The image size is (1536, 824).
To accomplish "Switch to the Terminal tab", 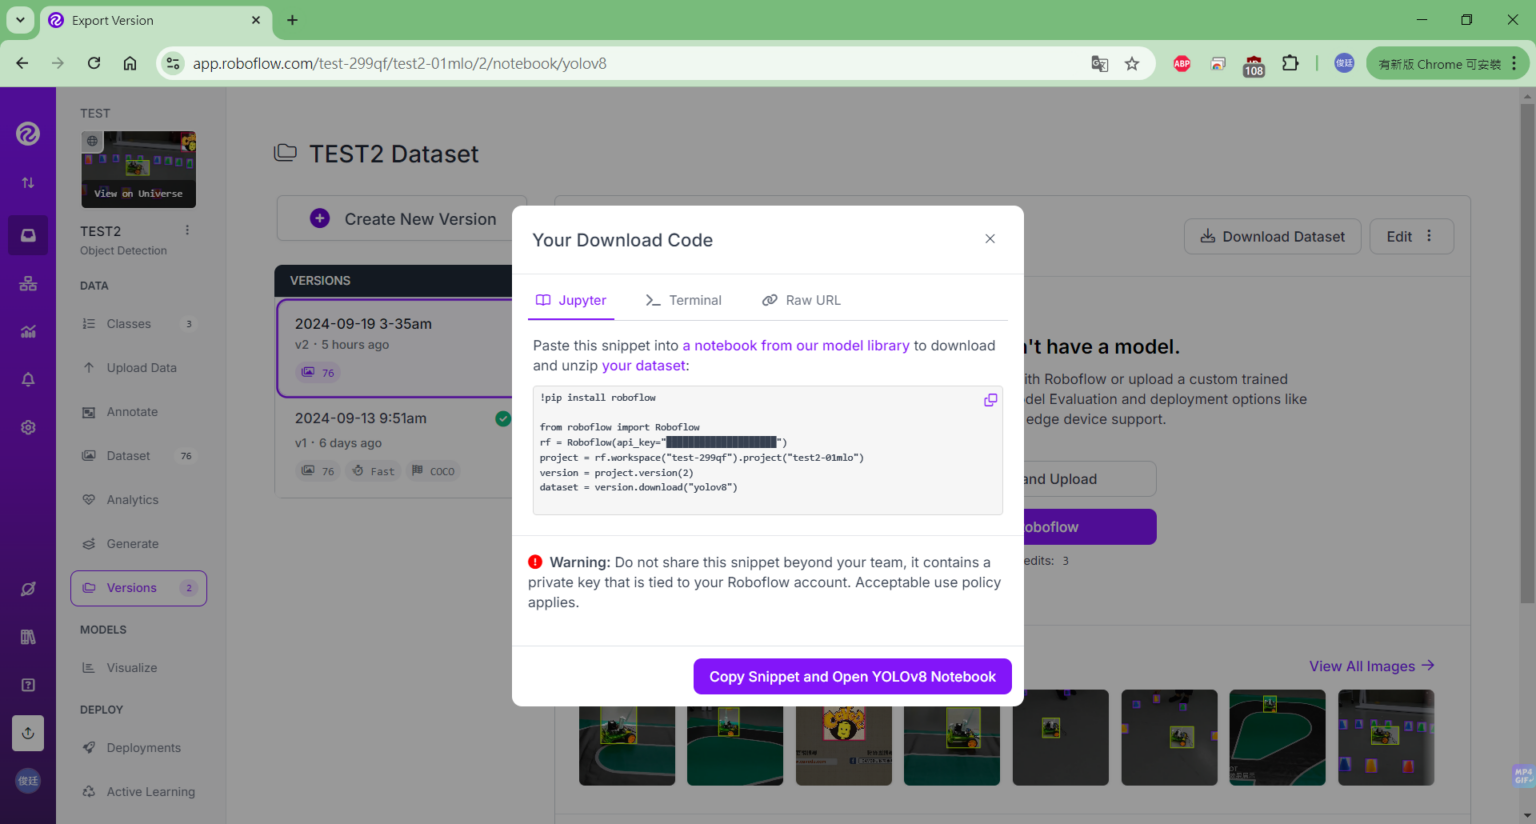I will pyautogui.click(x=684, y=300).
